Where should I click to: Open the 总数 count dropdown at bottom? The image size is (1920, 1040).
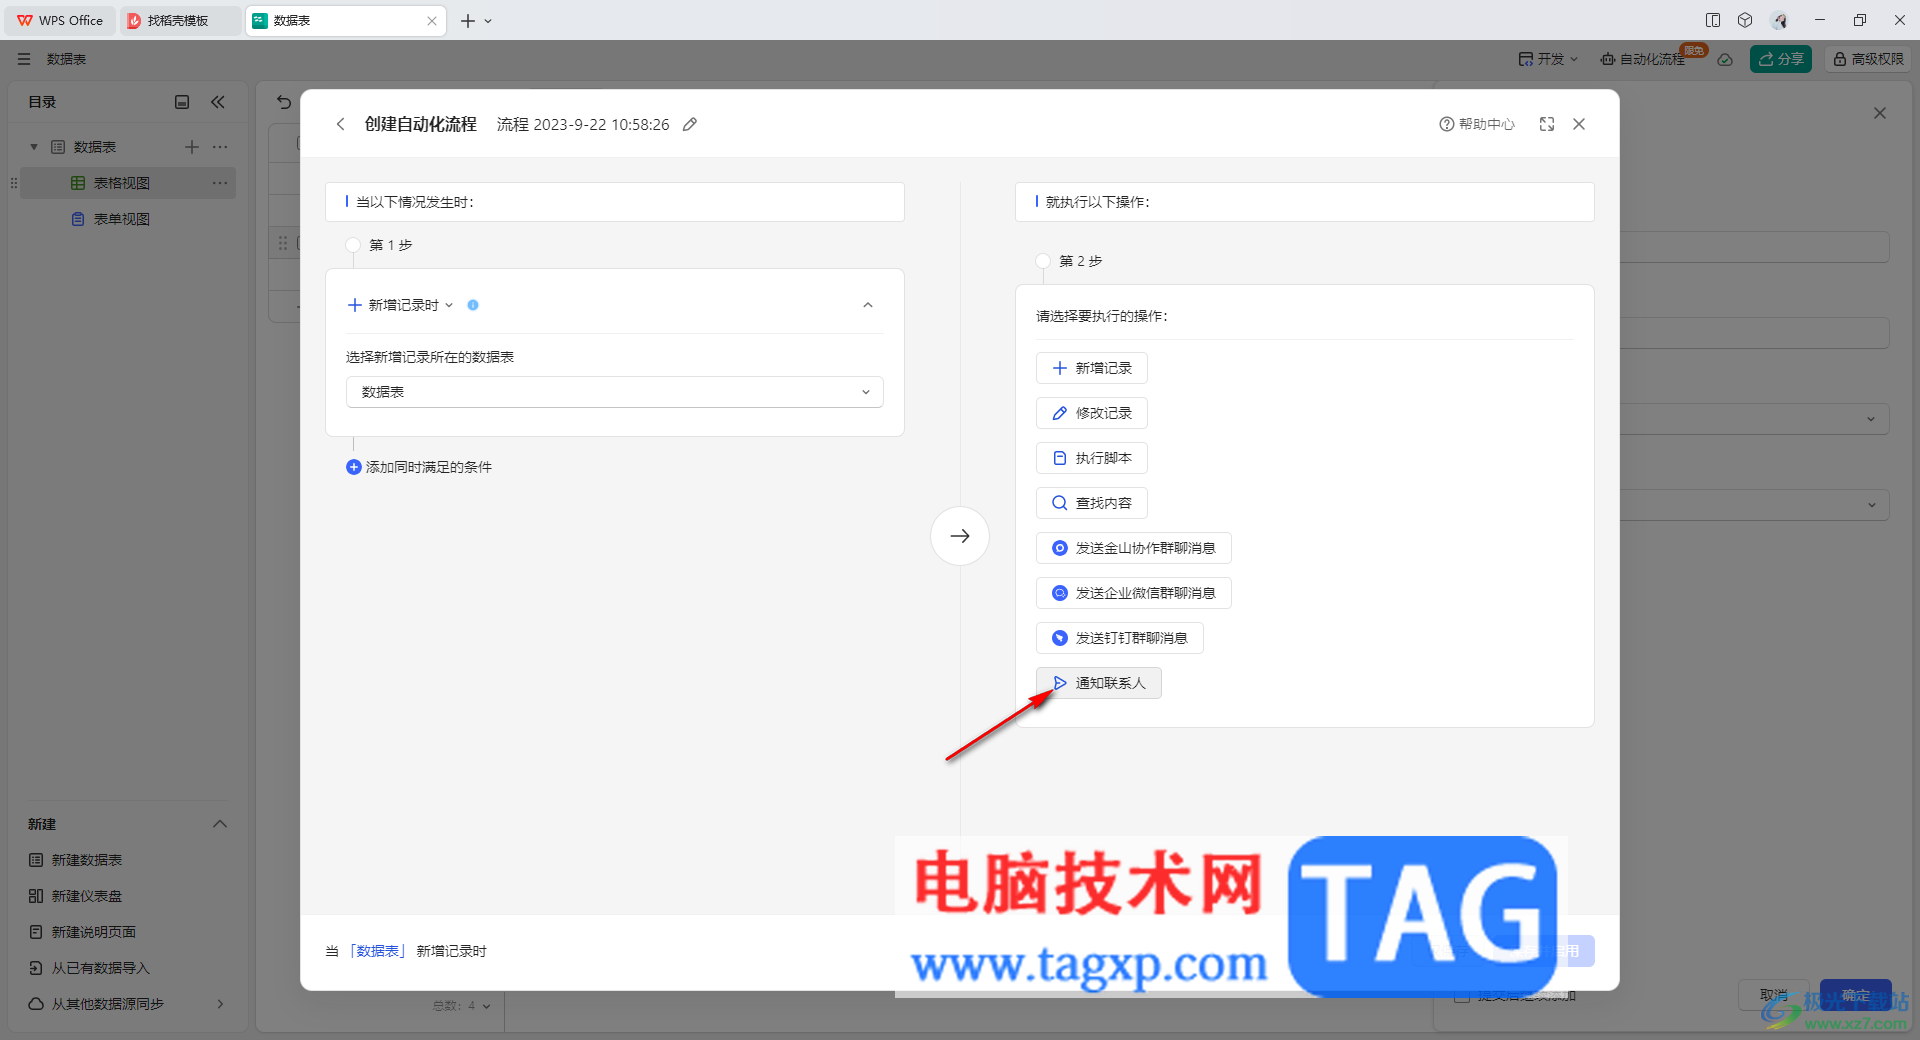point(462,1006)
